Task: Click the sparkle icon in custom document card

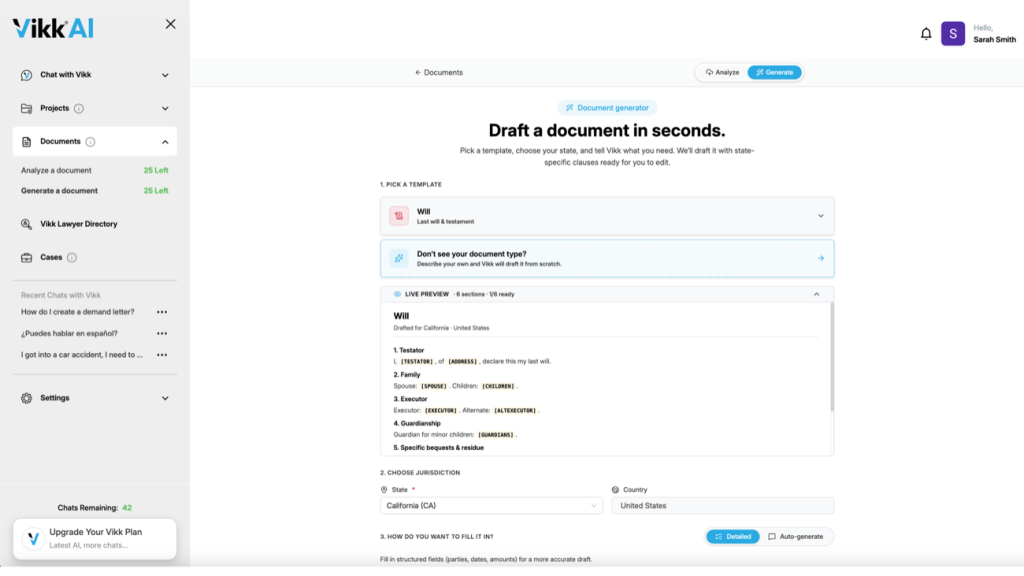Action: 399,259
